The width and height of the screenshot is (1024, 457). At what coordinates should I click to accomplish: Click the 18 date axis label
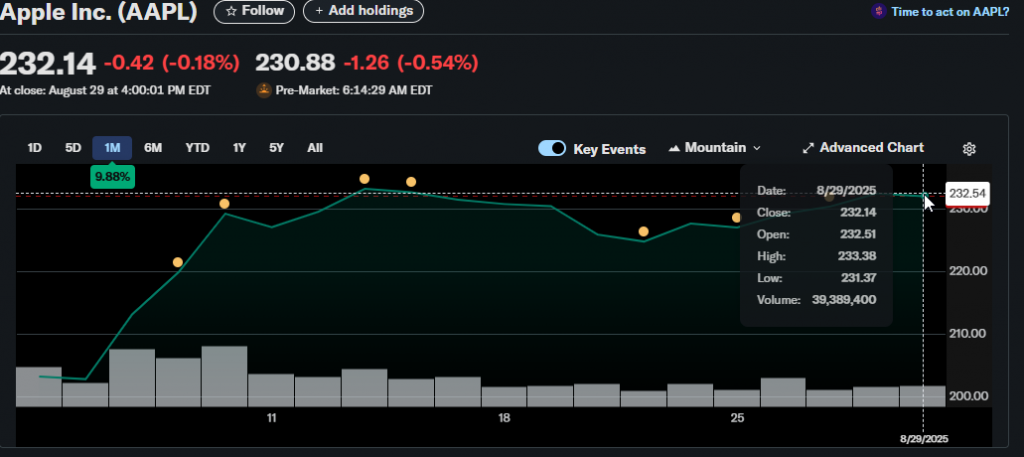pos(504,418)
